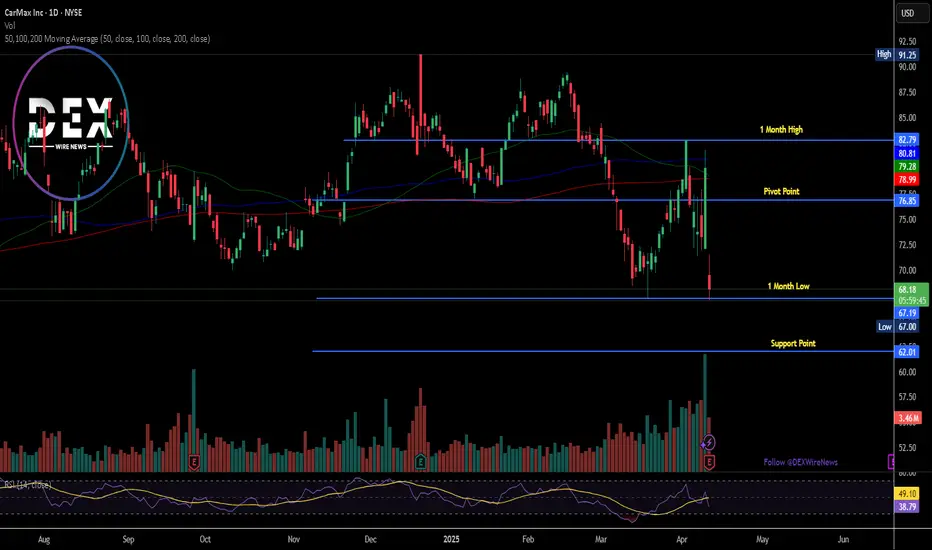Click the 87.50 price axis tick
The image size is (932, 550).
[x=907, y=93]
